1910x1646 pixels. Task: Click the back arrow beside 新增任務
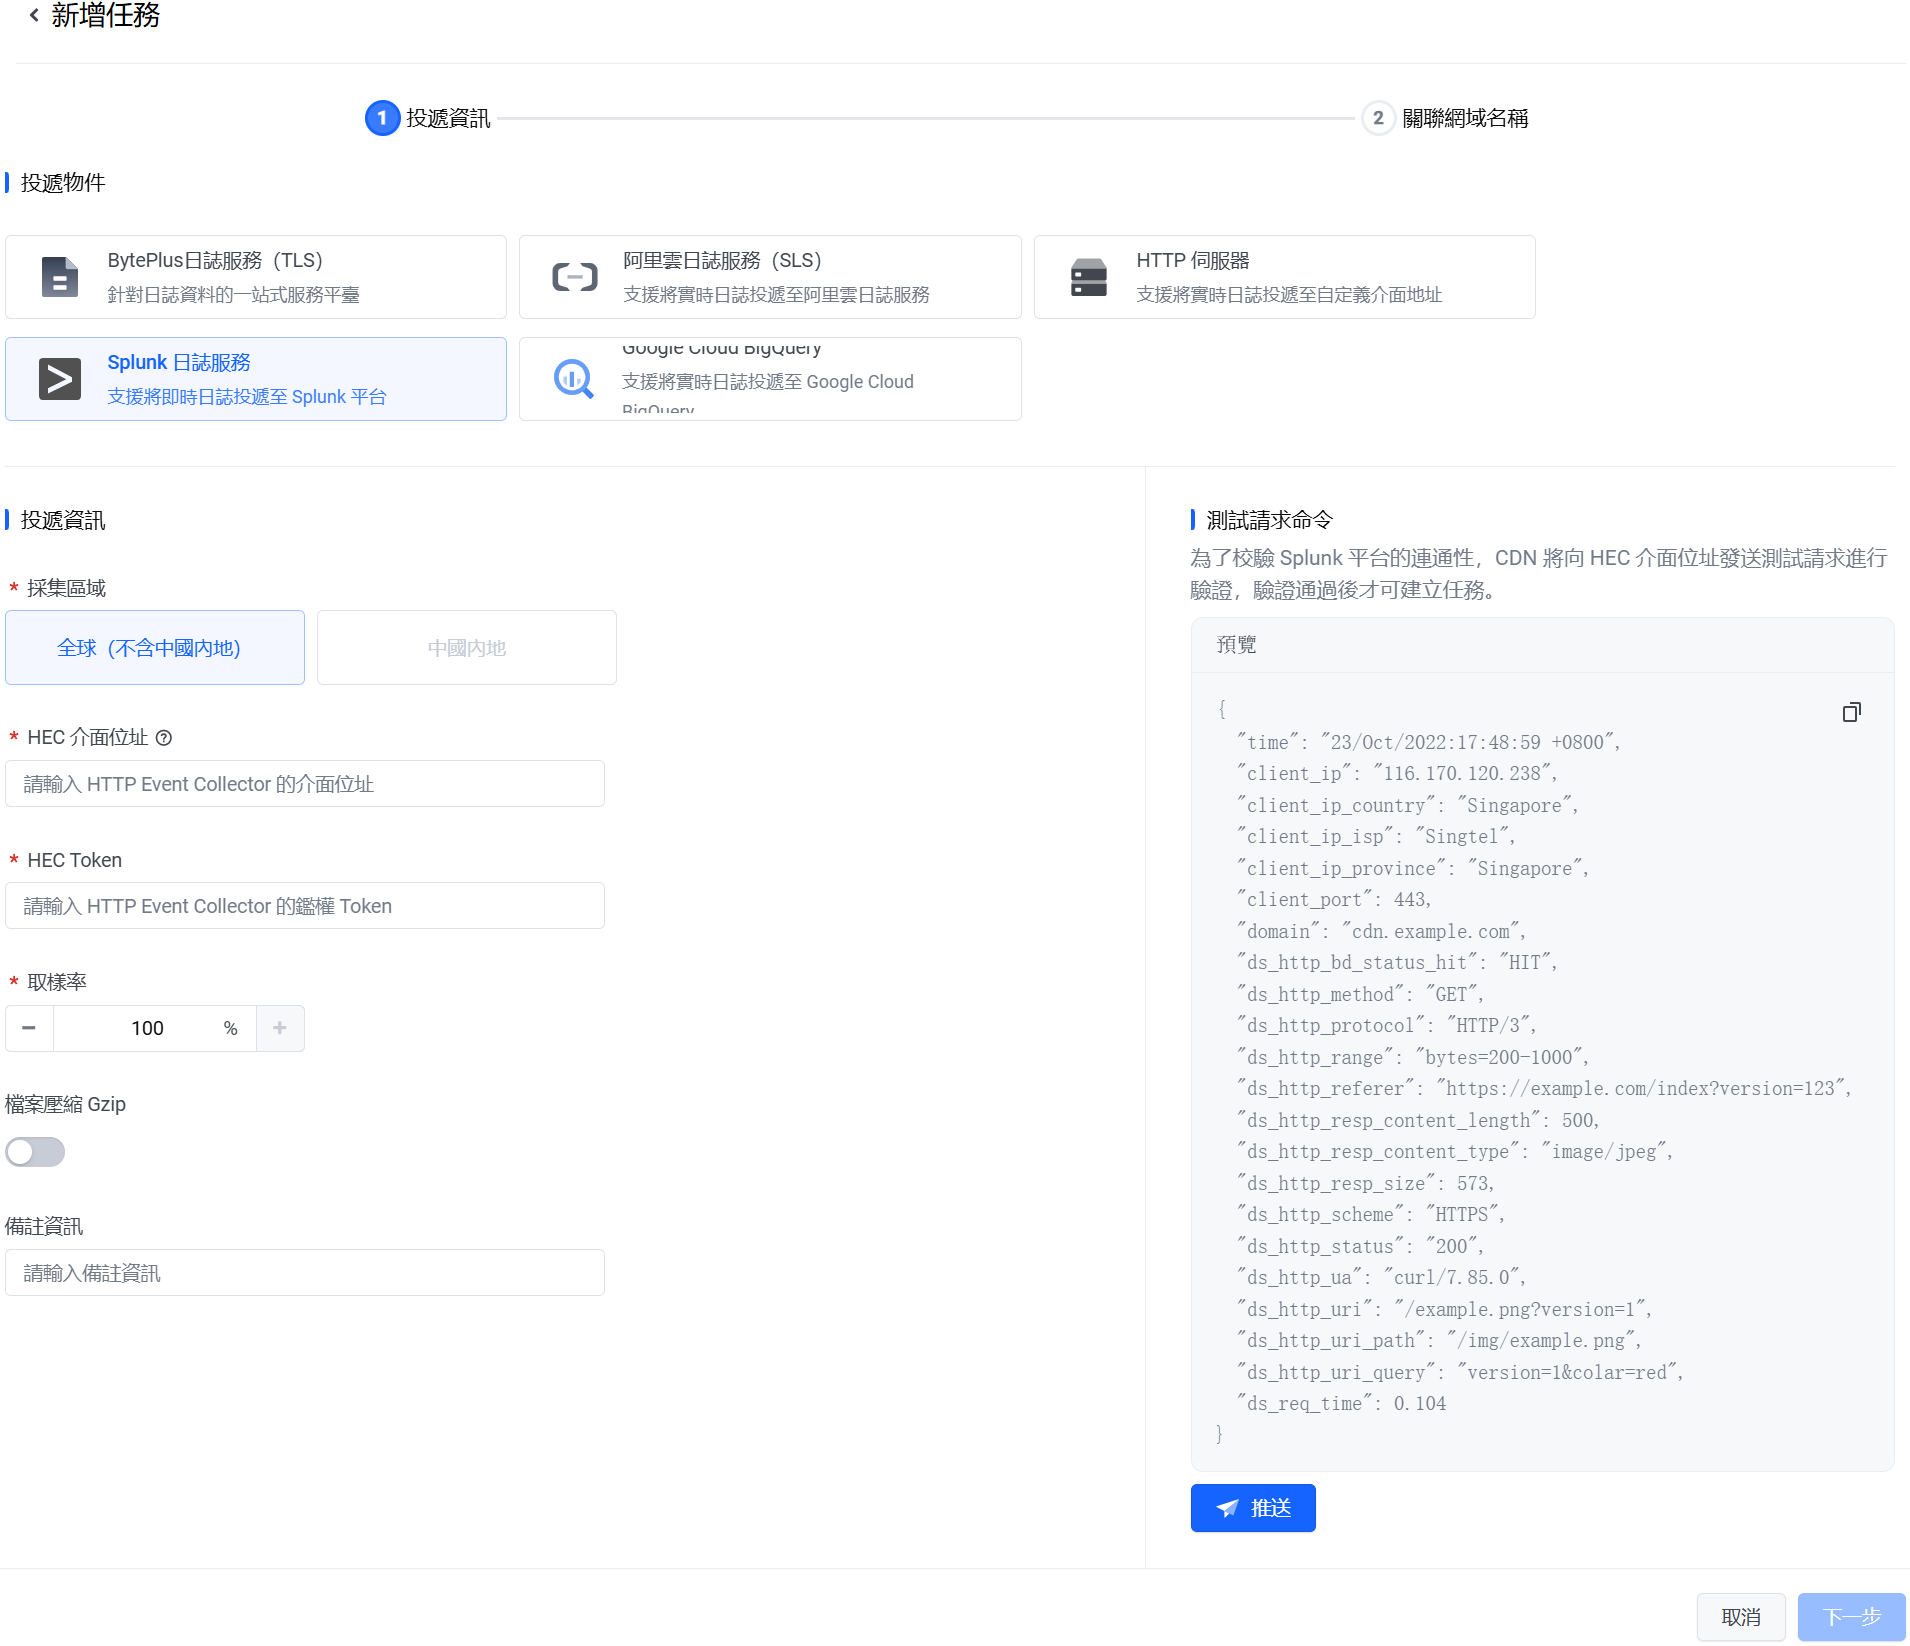tap(34, 15)
